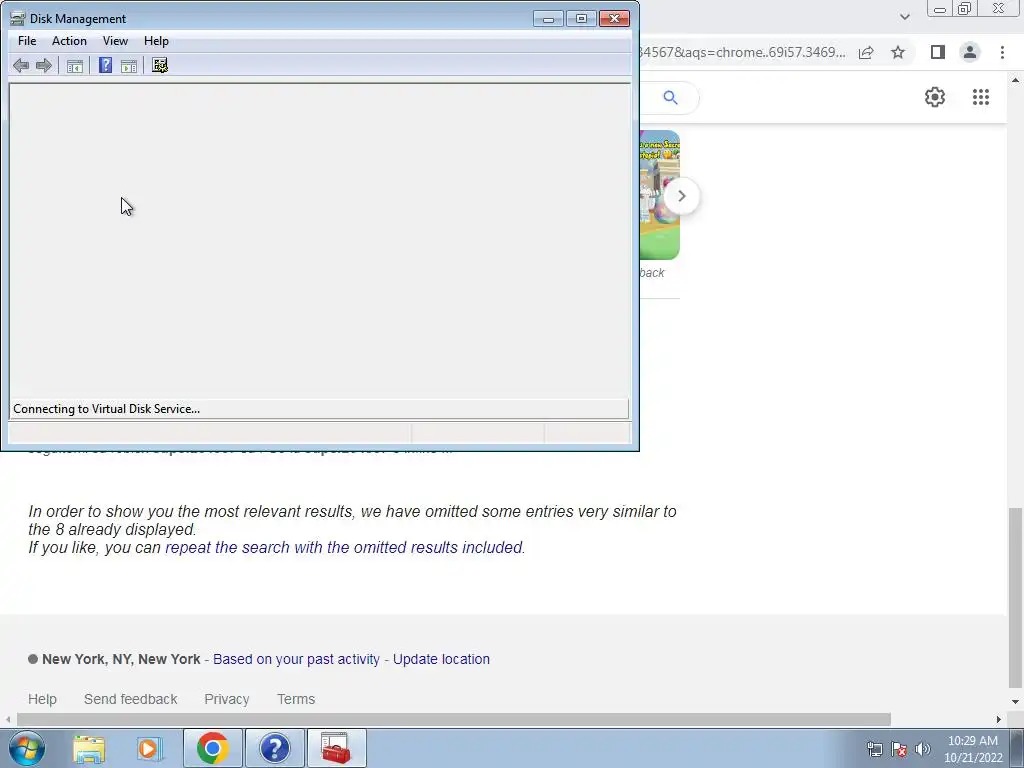Viewport: 1024px width, 768px height.
Task: Open the Terms footer link
Action: tap(296, 699)
